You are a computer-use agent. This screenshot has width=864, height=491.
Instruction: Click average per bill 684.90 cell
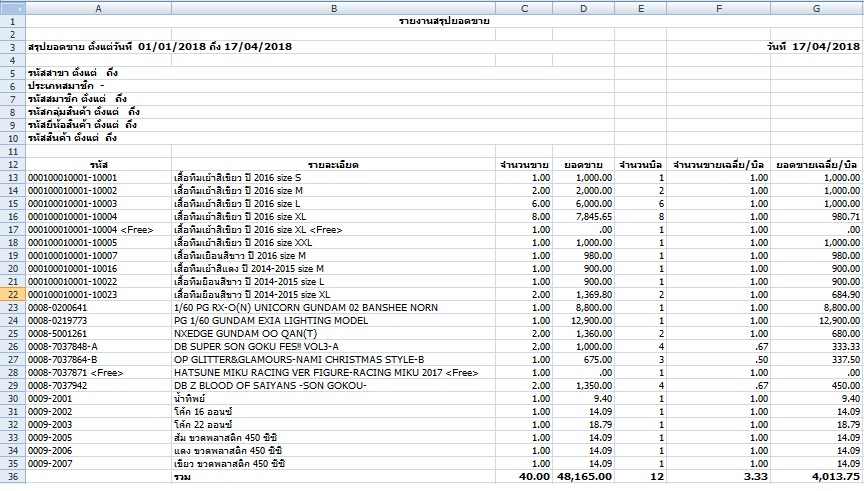[817, 295]
